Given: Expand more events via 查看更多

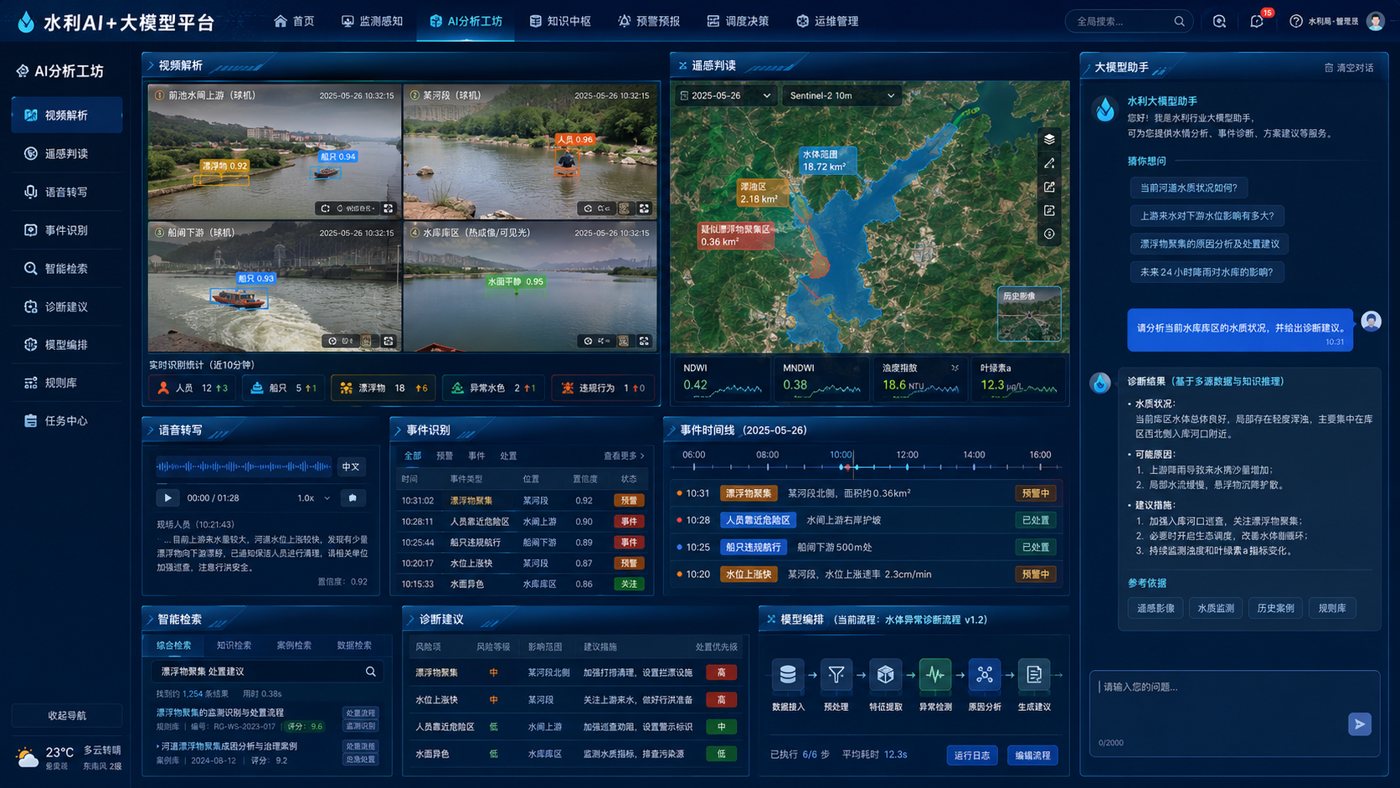Looking at the screenshot, I should pyautogui.click(x=624, y=456).
